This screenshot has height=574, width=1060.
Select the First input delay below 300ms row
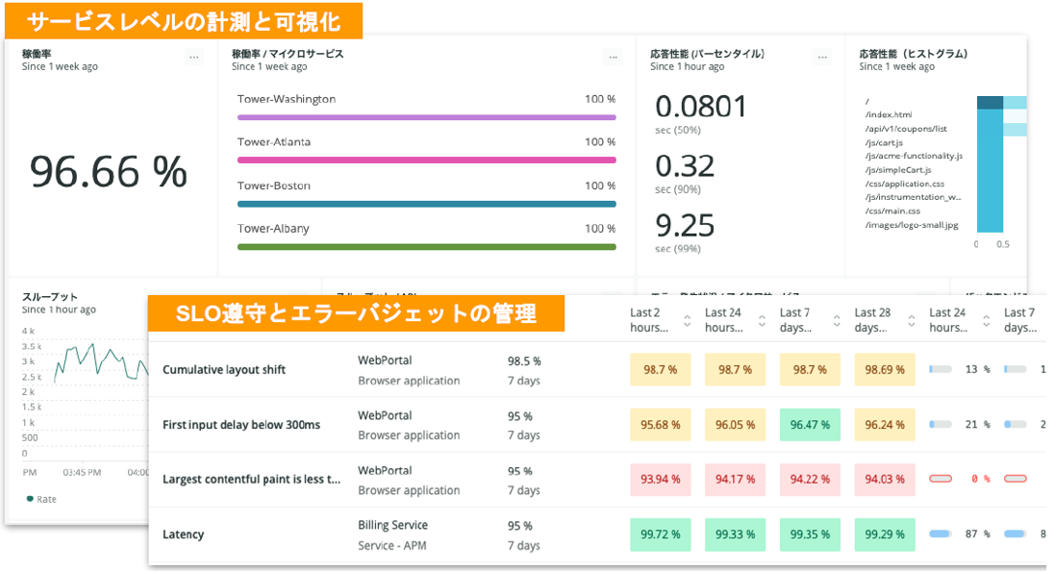tap(241, 425)
